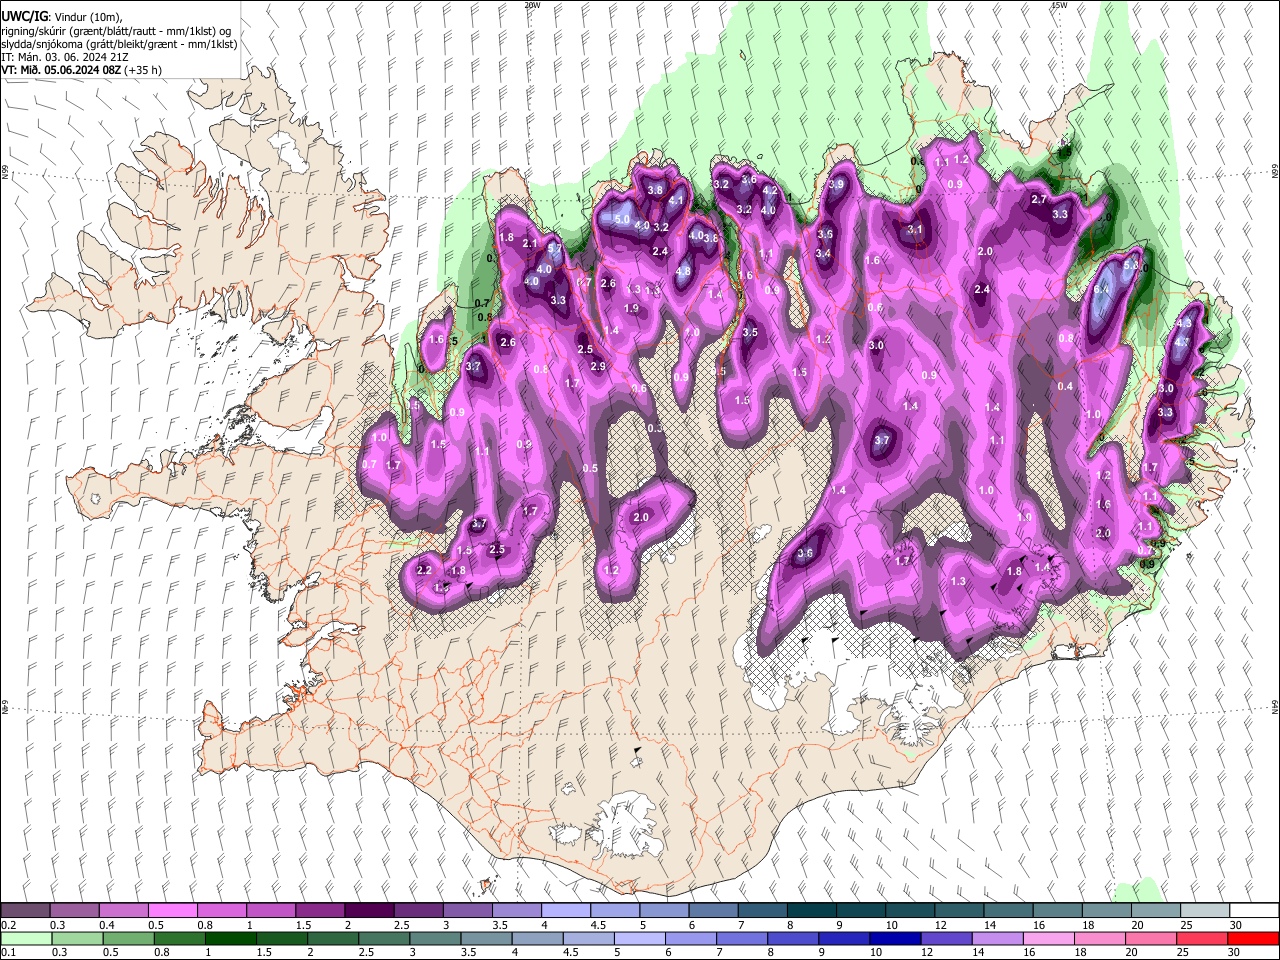
Task: Click the "slydda/snjókoma" legend description line
Action: tap(119, 44)
